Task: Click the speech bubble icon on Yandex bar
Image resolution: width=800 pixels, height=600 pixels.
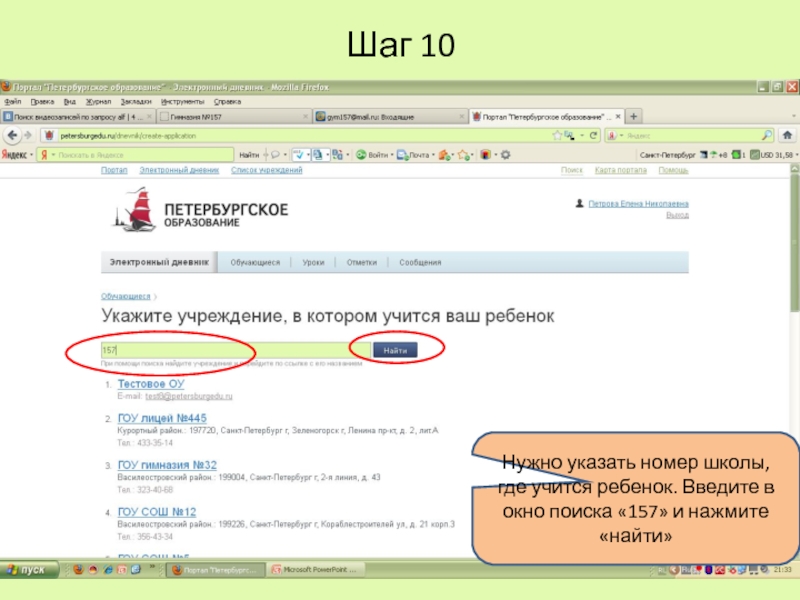Action: [276, 155]
